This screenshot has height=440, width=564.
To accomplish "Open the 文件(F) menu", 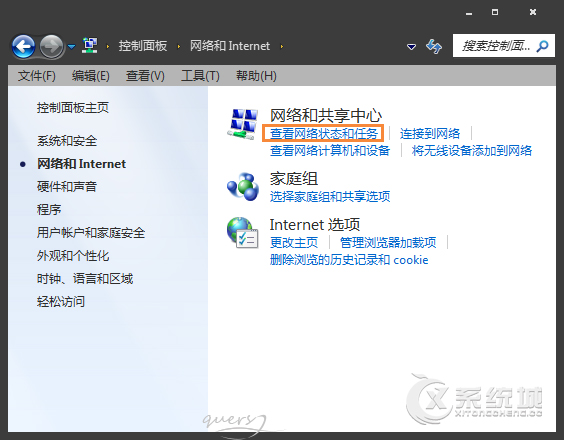I will [37, 76].
